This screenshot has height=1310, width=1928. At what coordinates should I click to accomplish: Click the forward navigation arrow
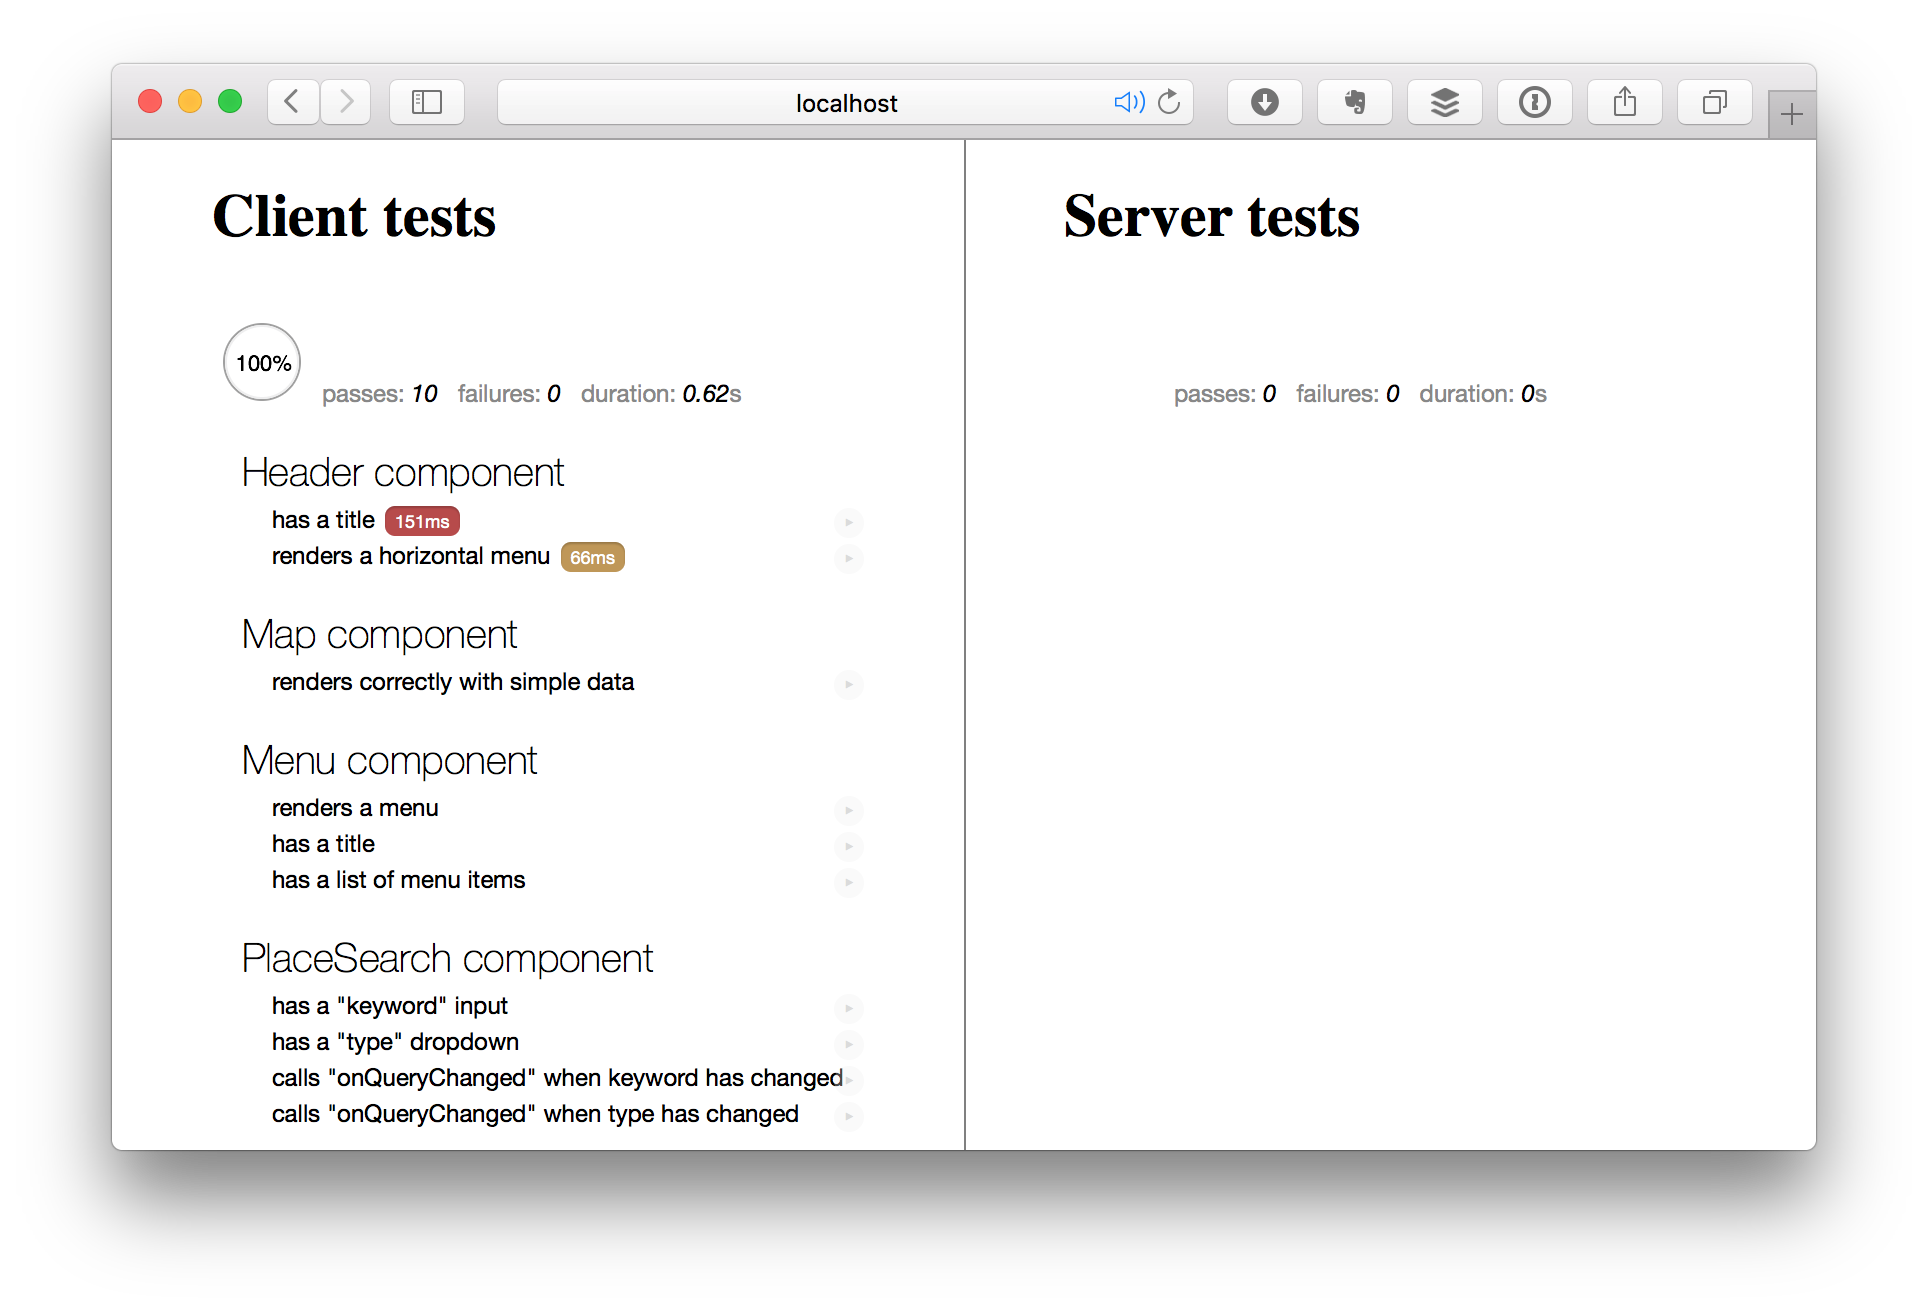(346, 102)
